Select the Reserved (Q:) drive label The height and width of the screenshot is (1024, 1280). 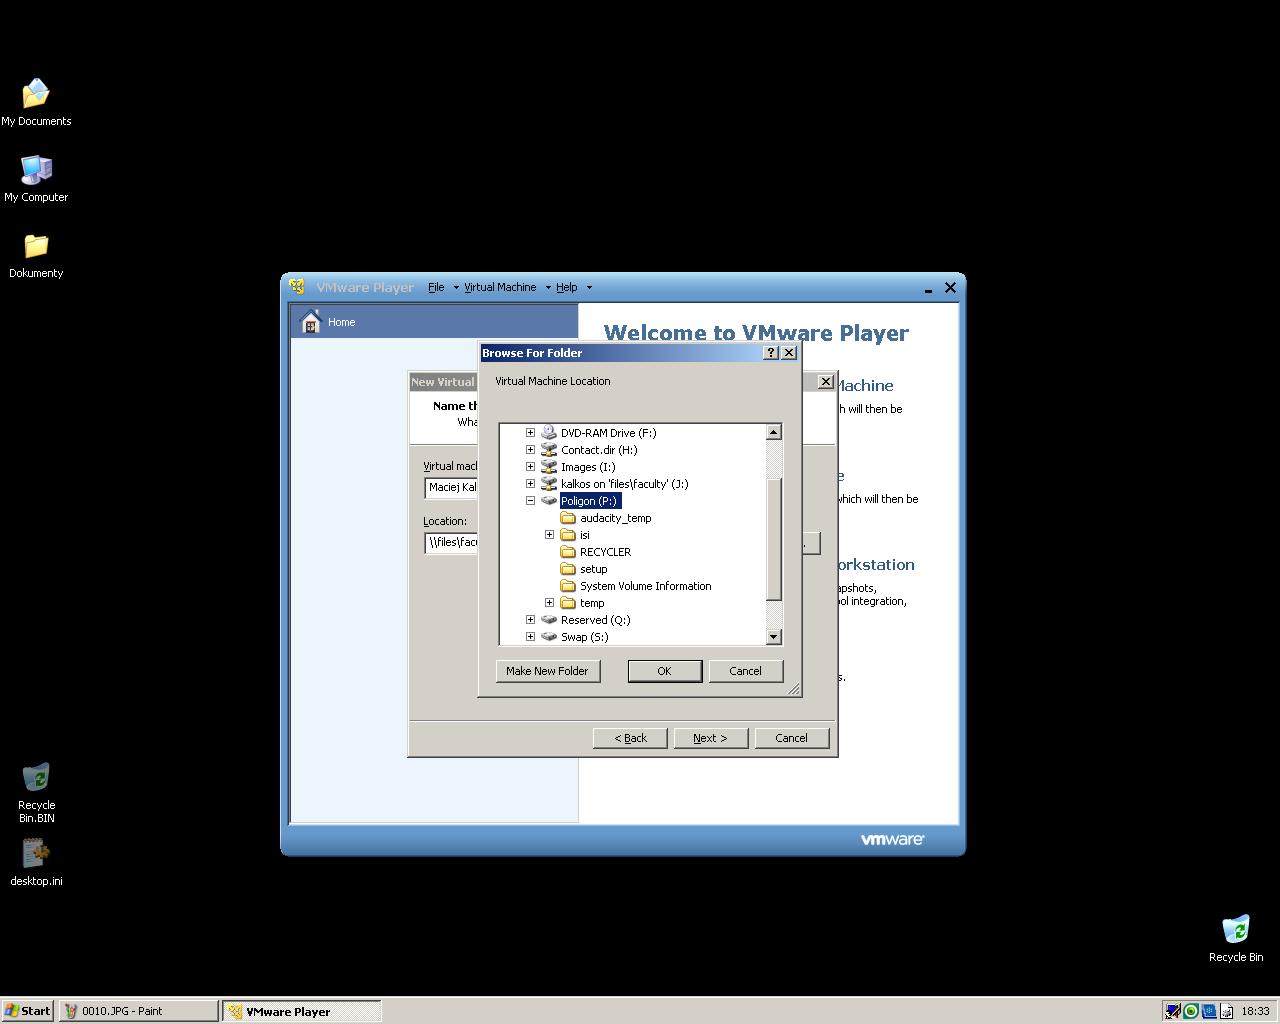click(595, 620)
